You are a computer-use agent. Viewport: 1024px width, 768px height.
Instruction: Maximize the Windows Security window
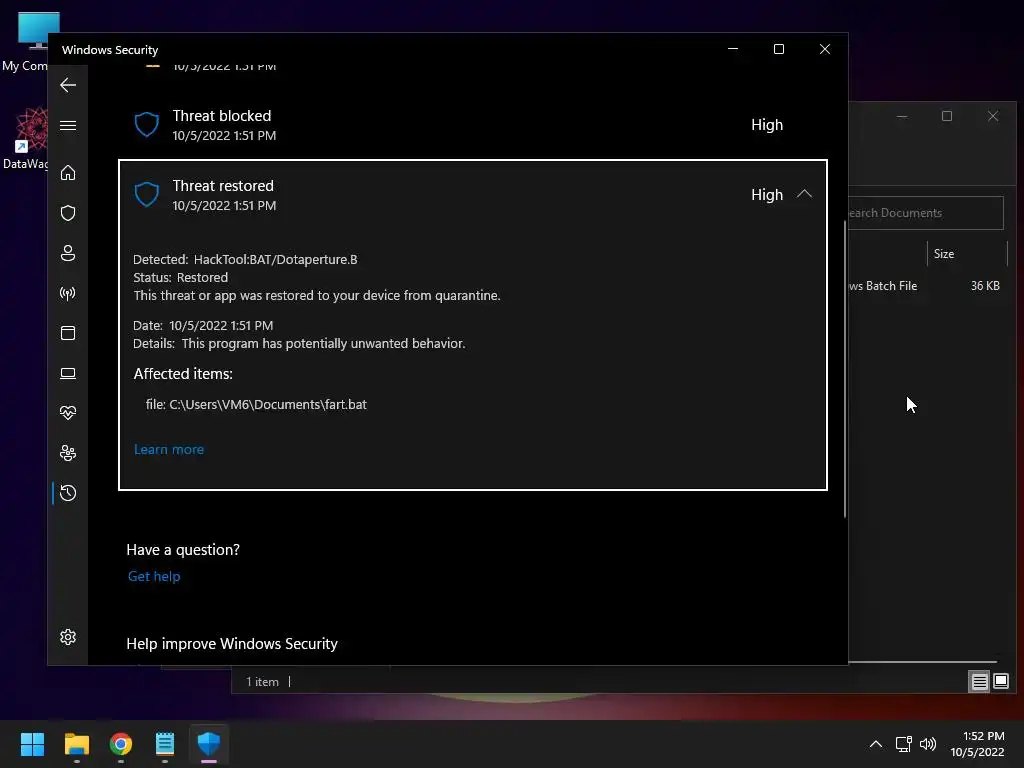(778, 49)
